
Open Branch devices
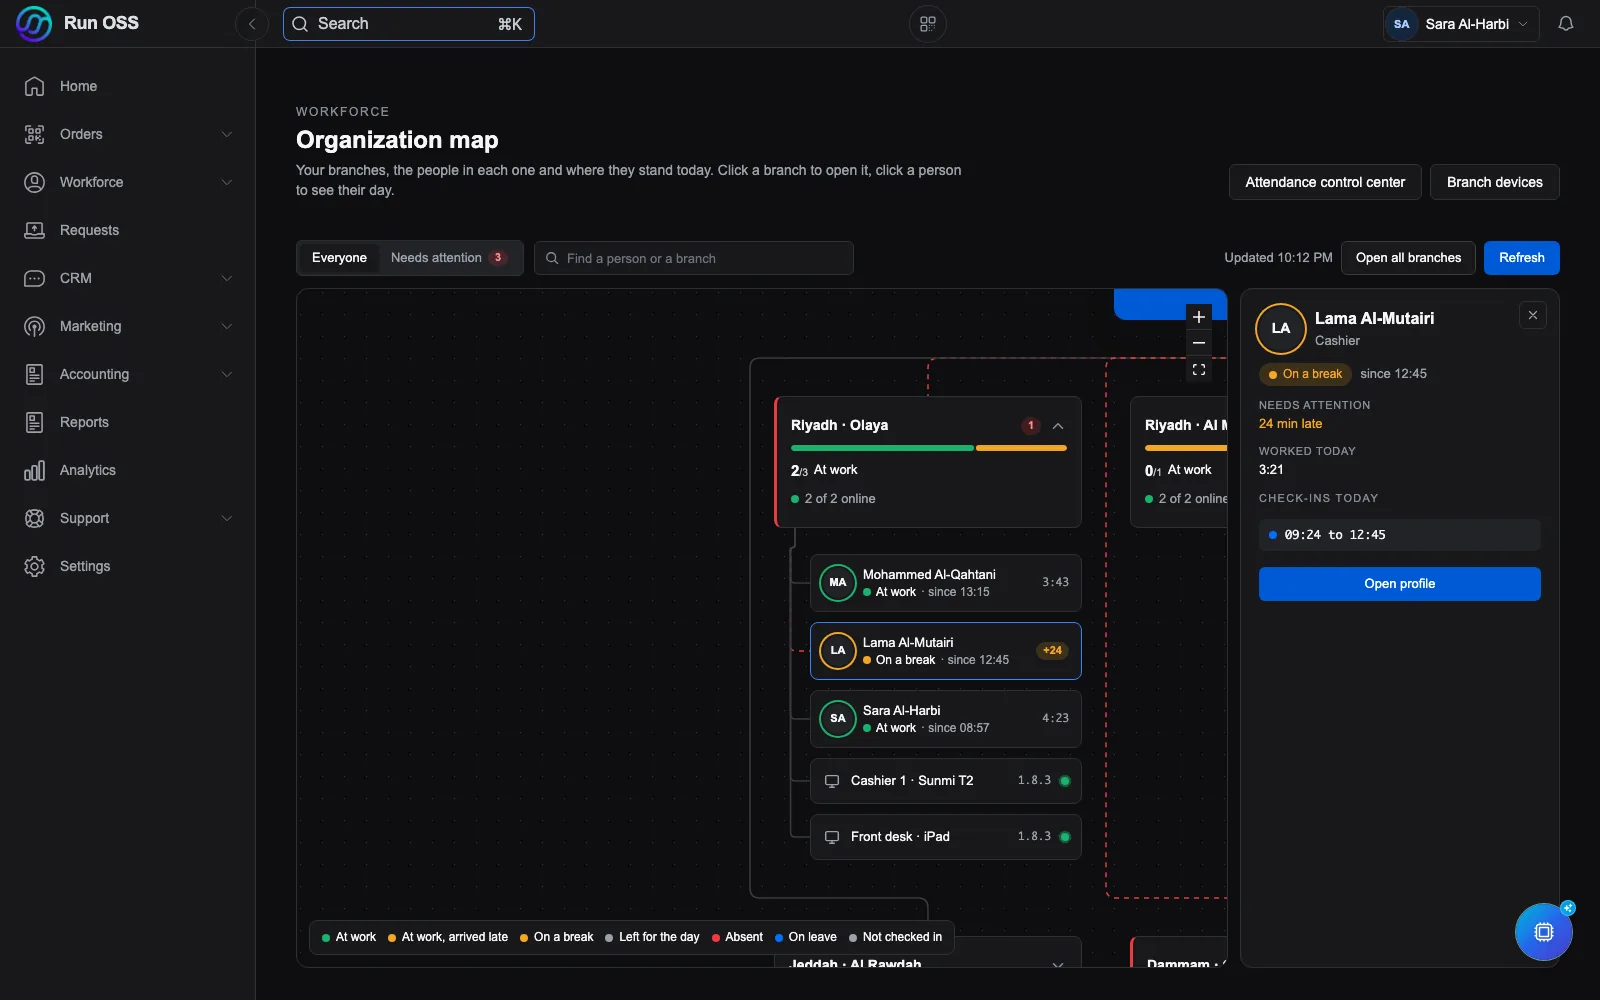(1494, 182)
